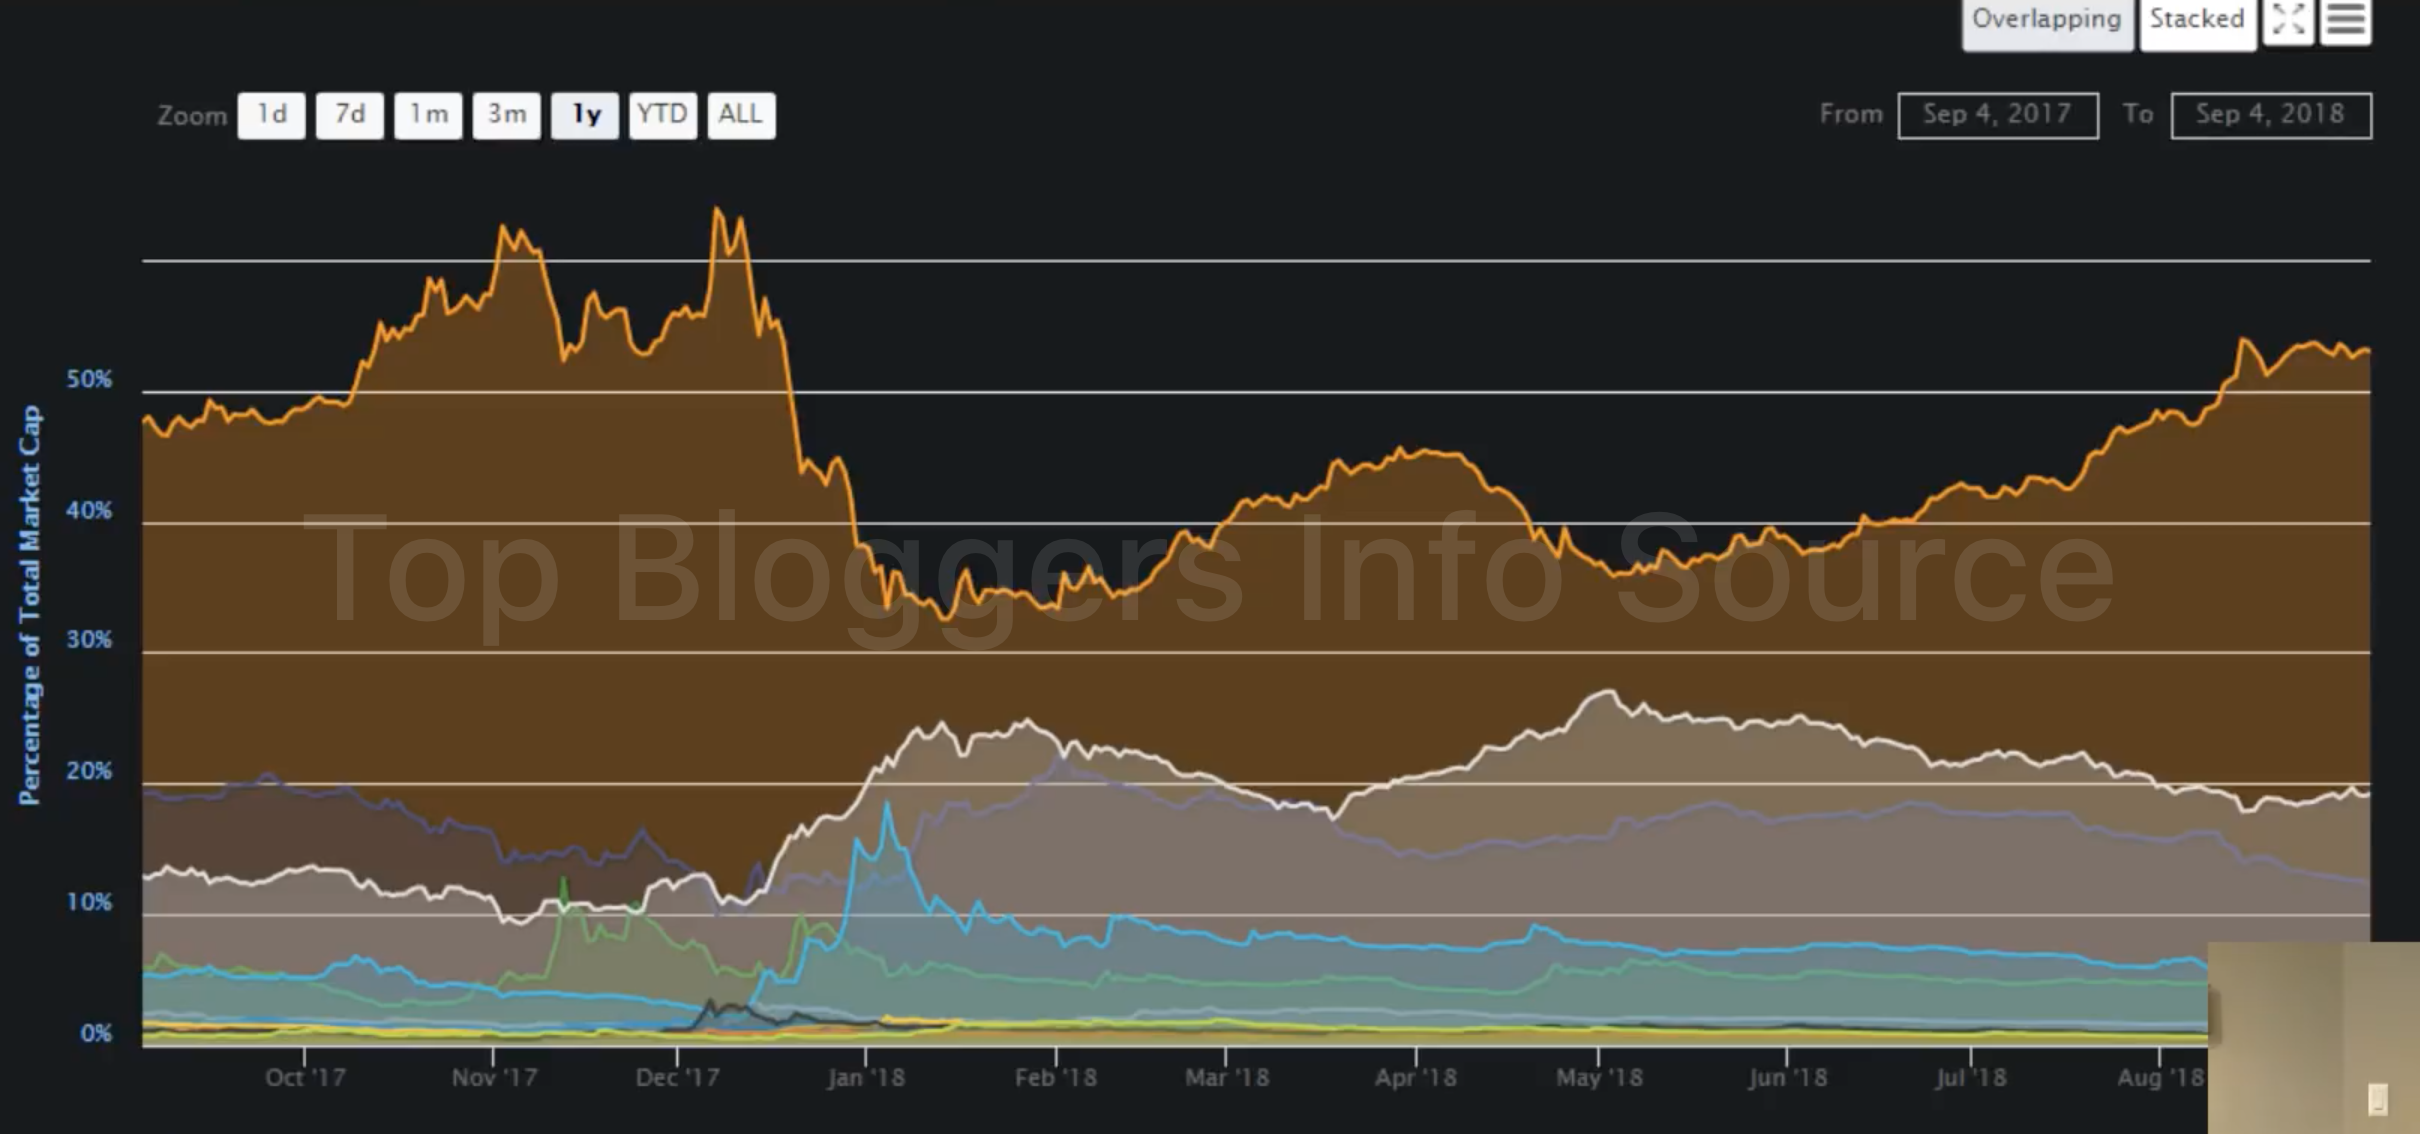Viewport: 2420px width, 1134px height.
Task: Edit the From date field Sep 4, 2017
Action: coord(1997,115)
